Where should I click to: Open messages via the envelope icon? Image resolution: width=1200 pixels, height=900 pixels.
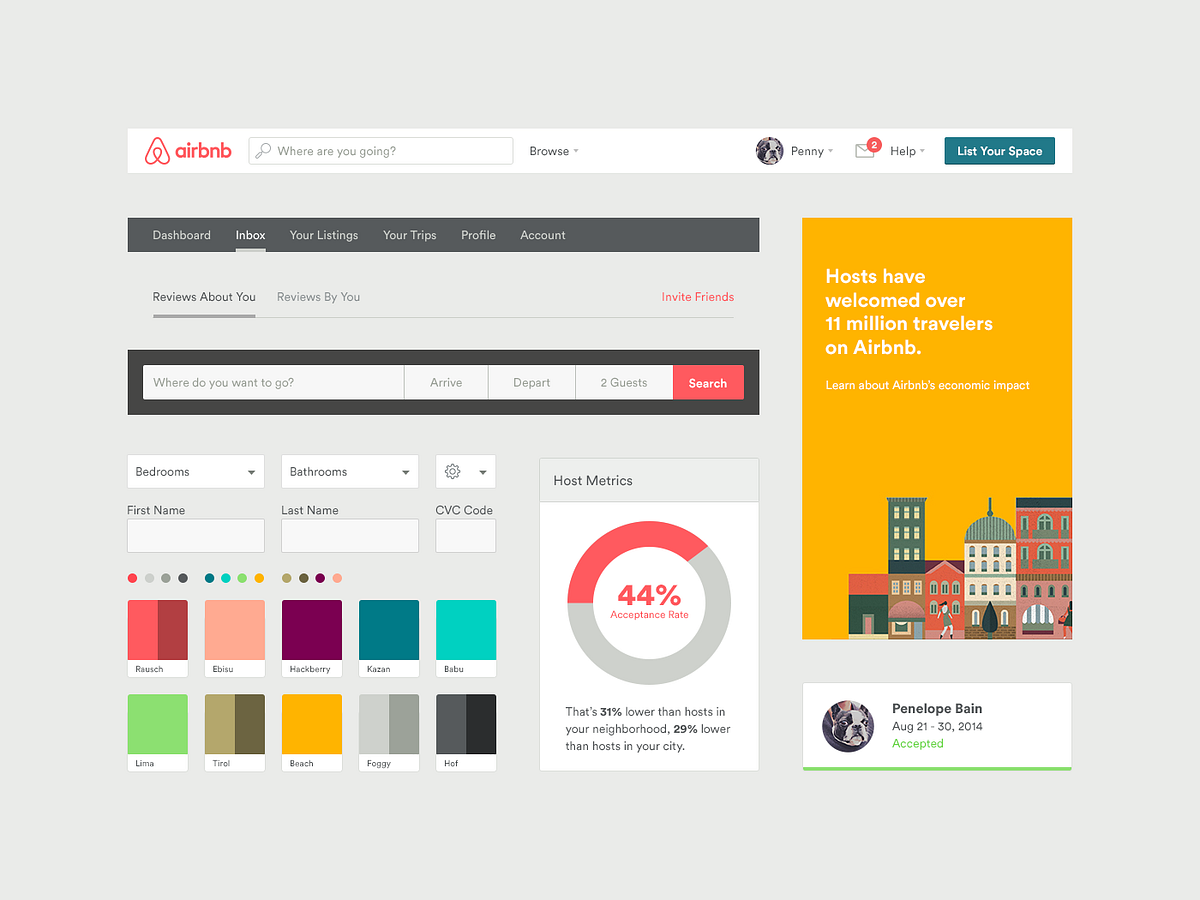863,151
